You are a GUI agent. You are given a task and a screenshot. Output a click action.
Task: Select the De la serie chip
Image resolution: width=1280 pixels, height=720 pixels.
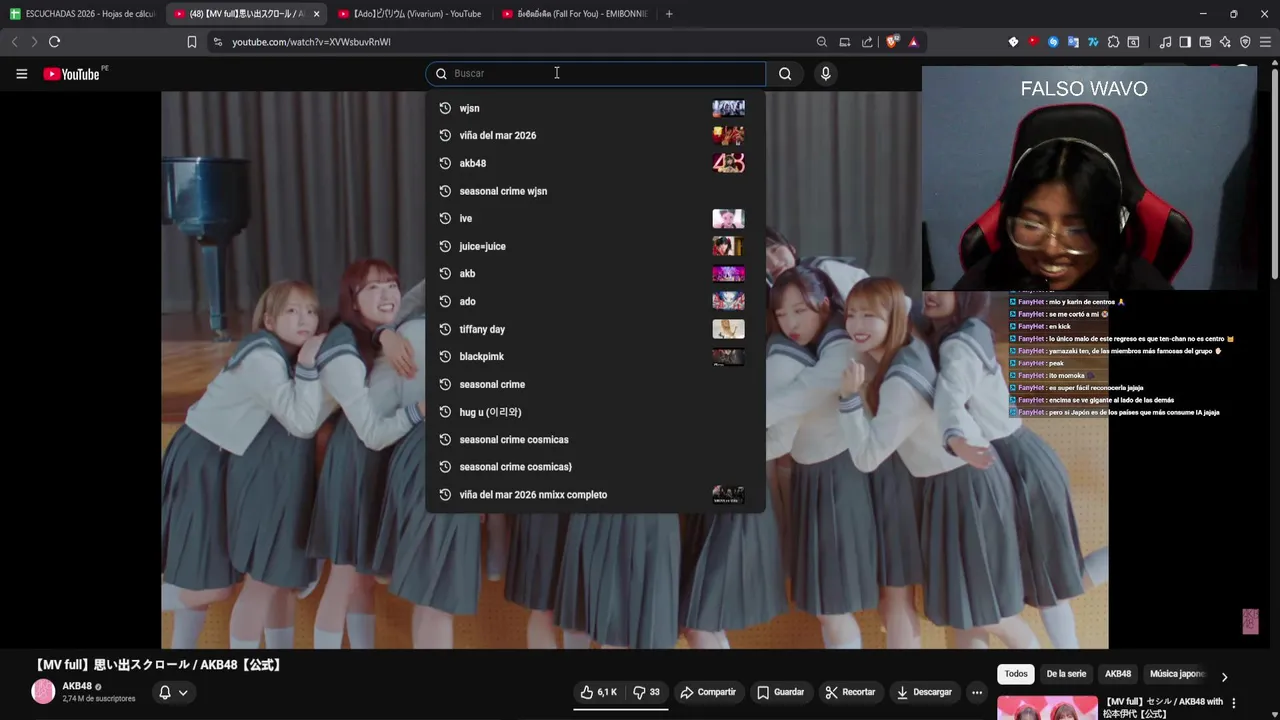pyautogui.click(x=1066, y=674)
